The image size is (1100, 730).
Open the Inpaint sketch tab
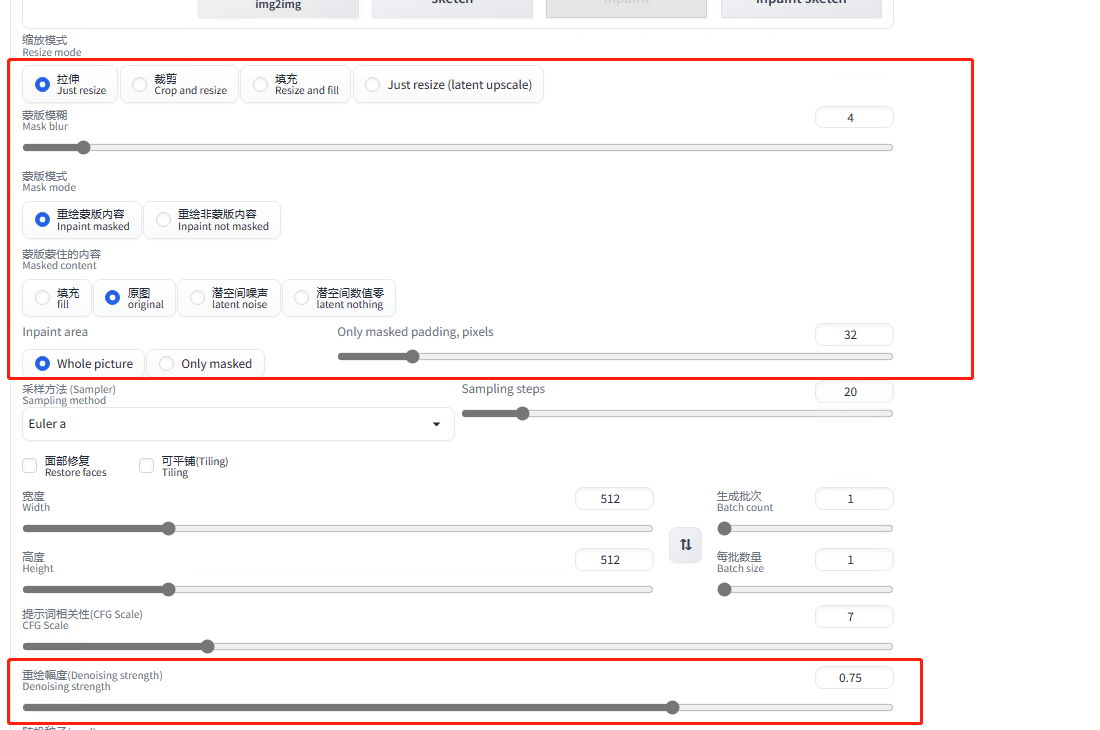click(801, 5)
